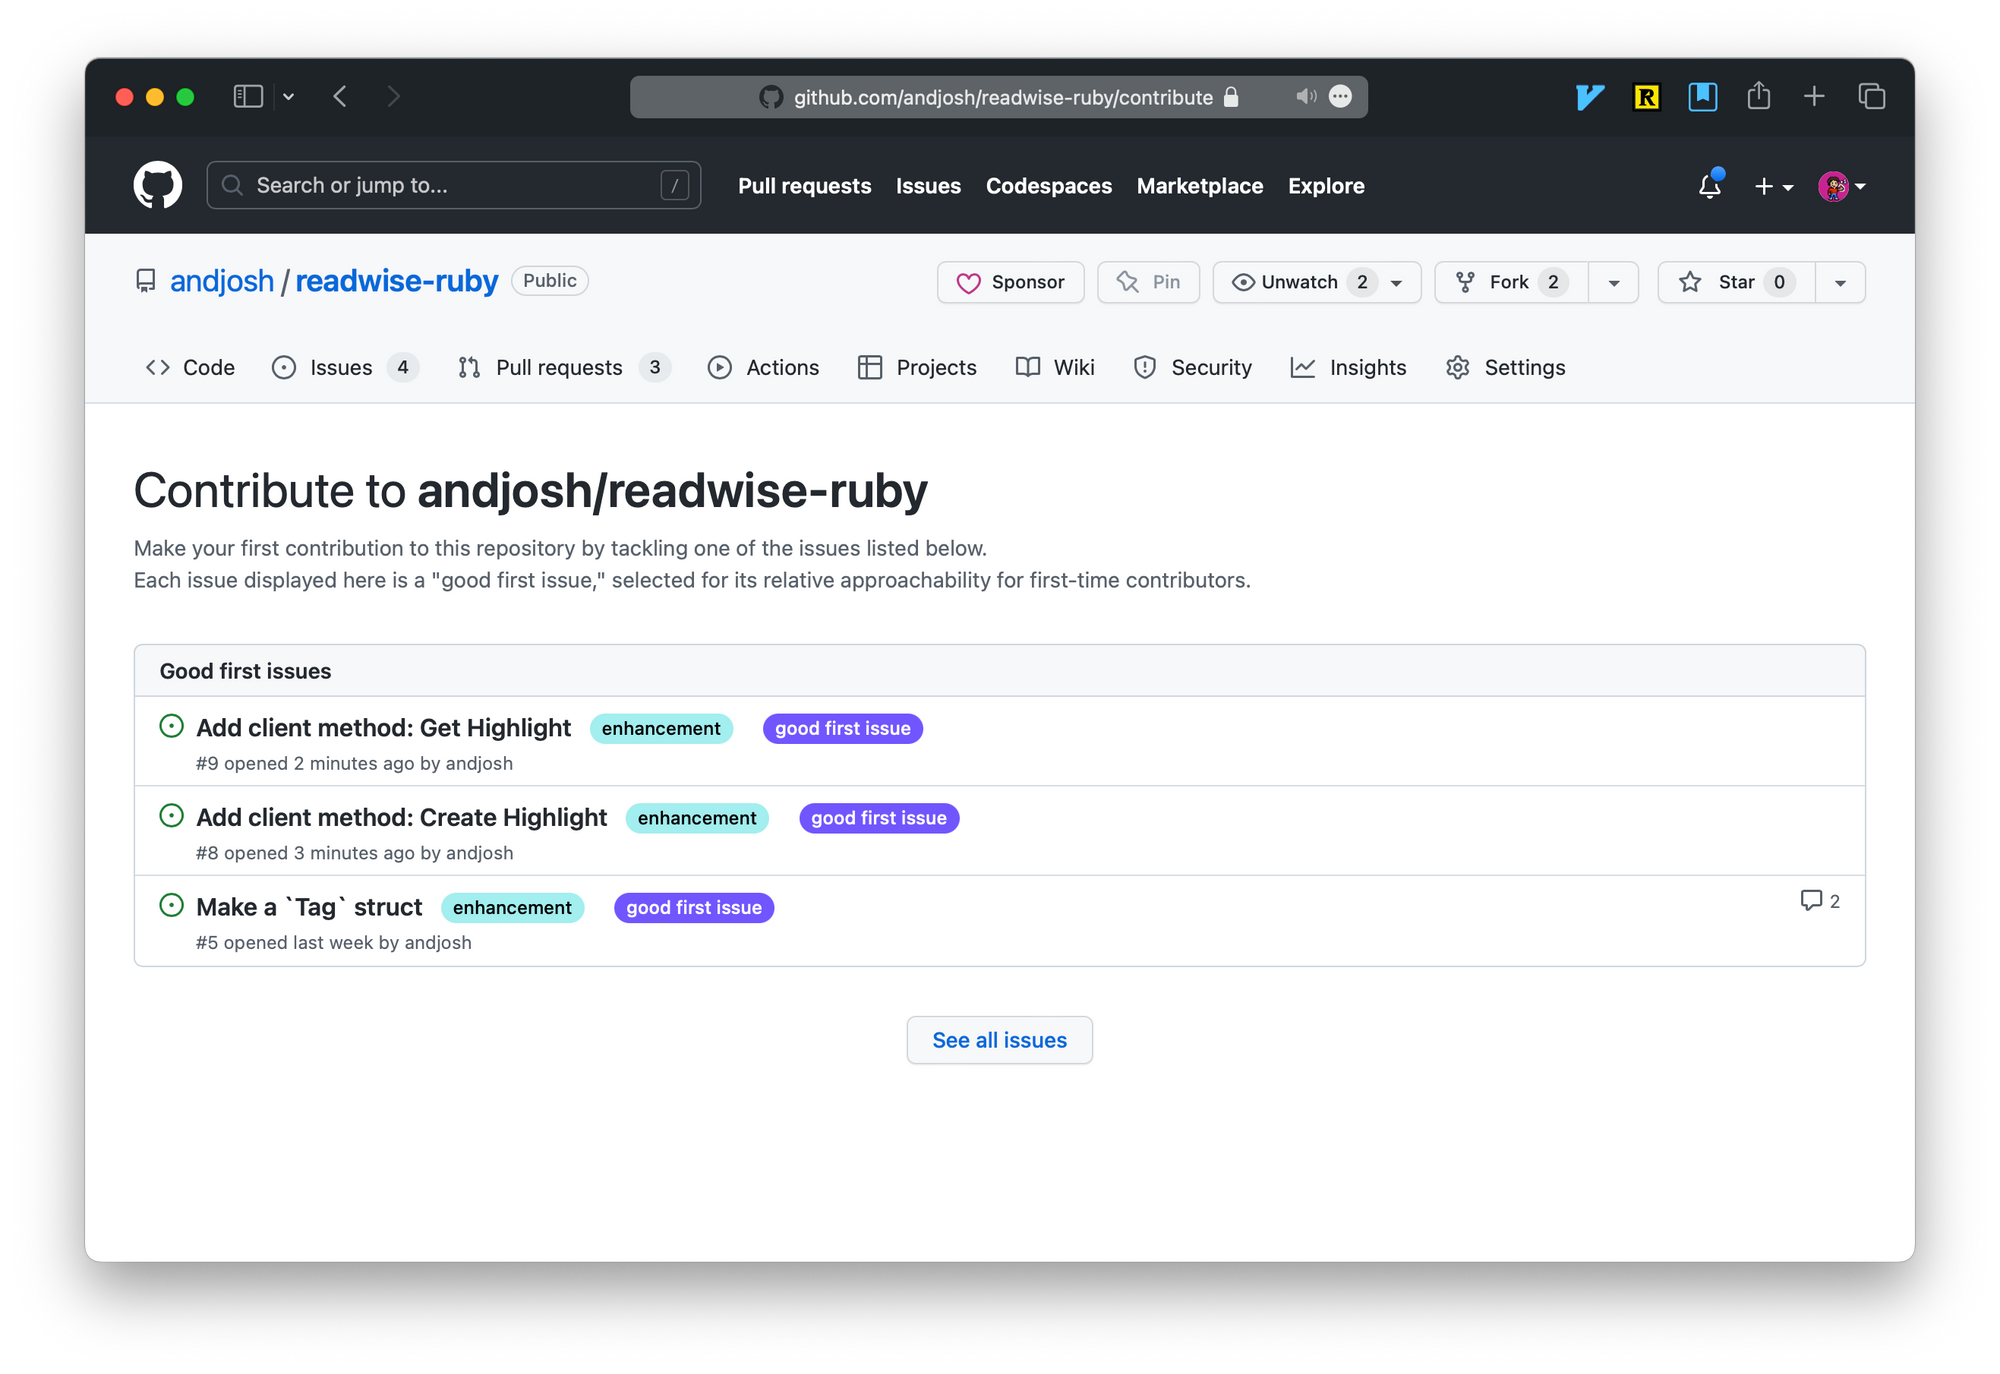Toggle the Safari sidebar icon
Viewport: 2000px width, 1374px height.
[x=248, y=97]
